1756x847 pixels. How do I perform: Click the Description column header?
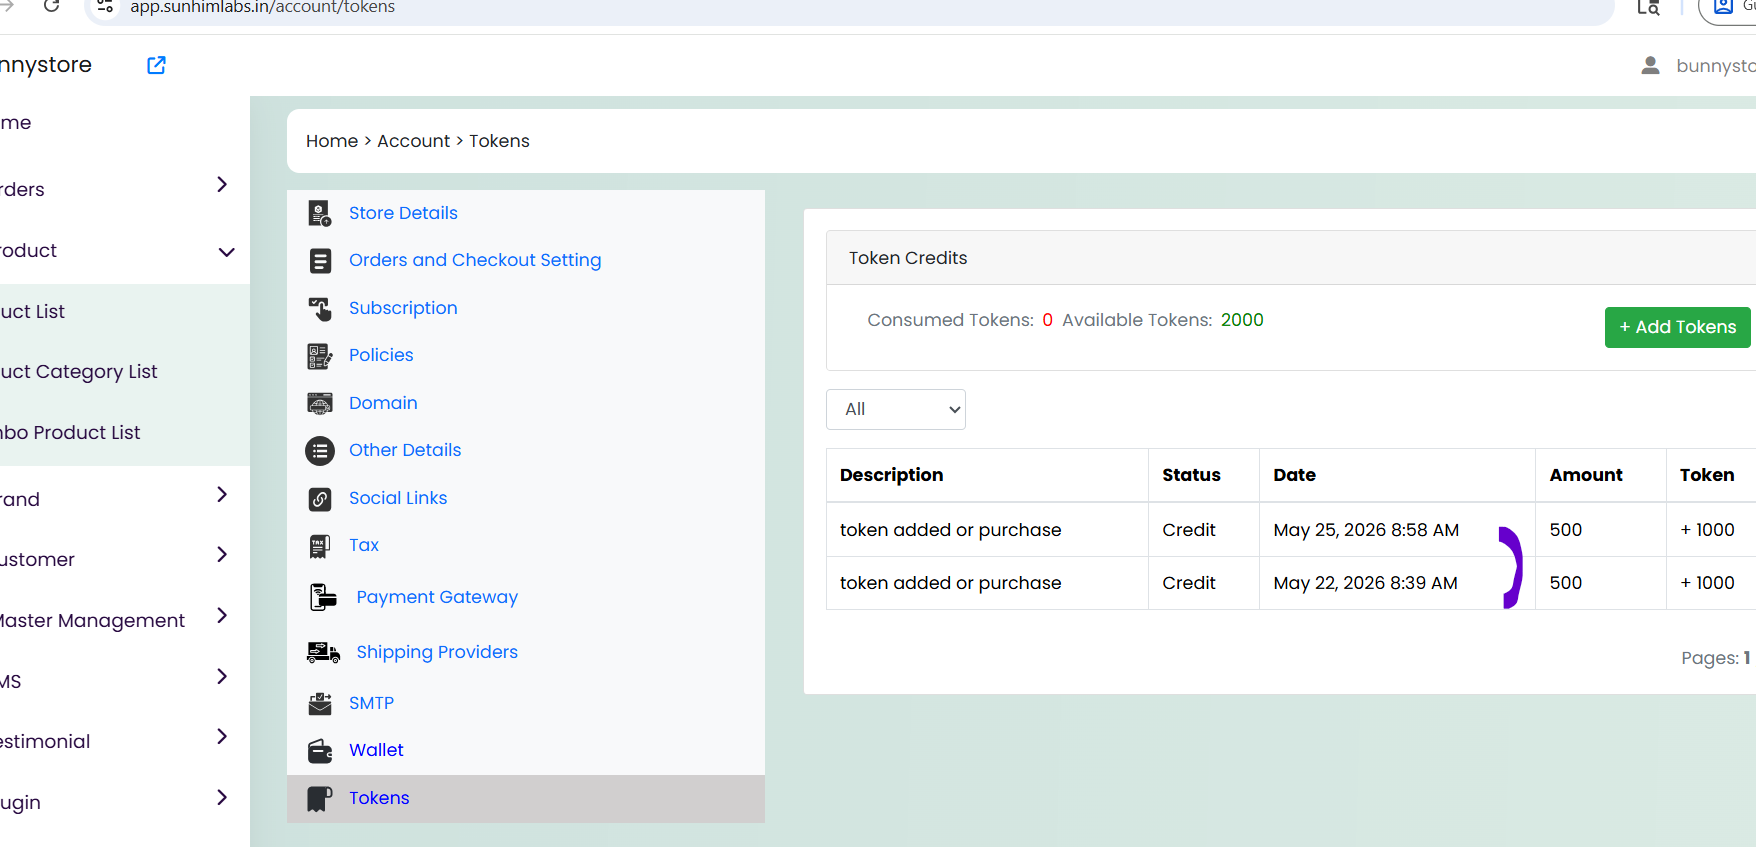point(891,475)
